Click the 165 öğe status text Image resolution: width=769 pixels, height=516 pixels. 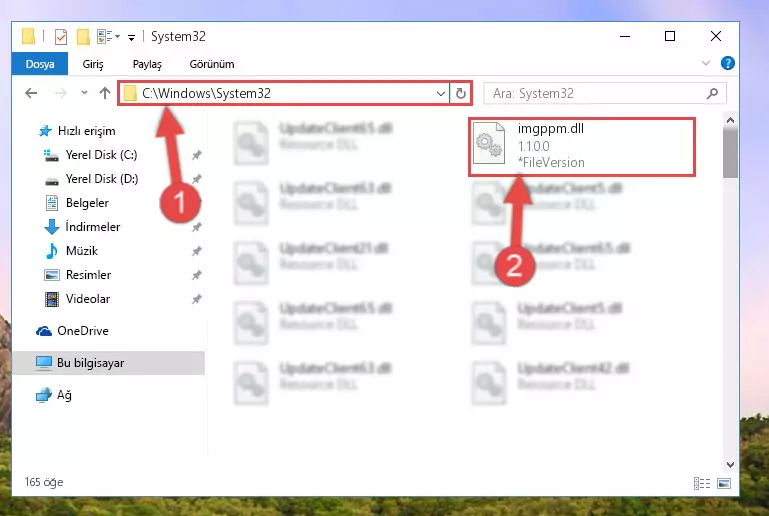(44, 483)
